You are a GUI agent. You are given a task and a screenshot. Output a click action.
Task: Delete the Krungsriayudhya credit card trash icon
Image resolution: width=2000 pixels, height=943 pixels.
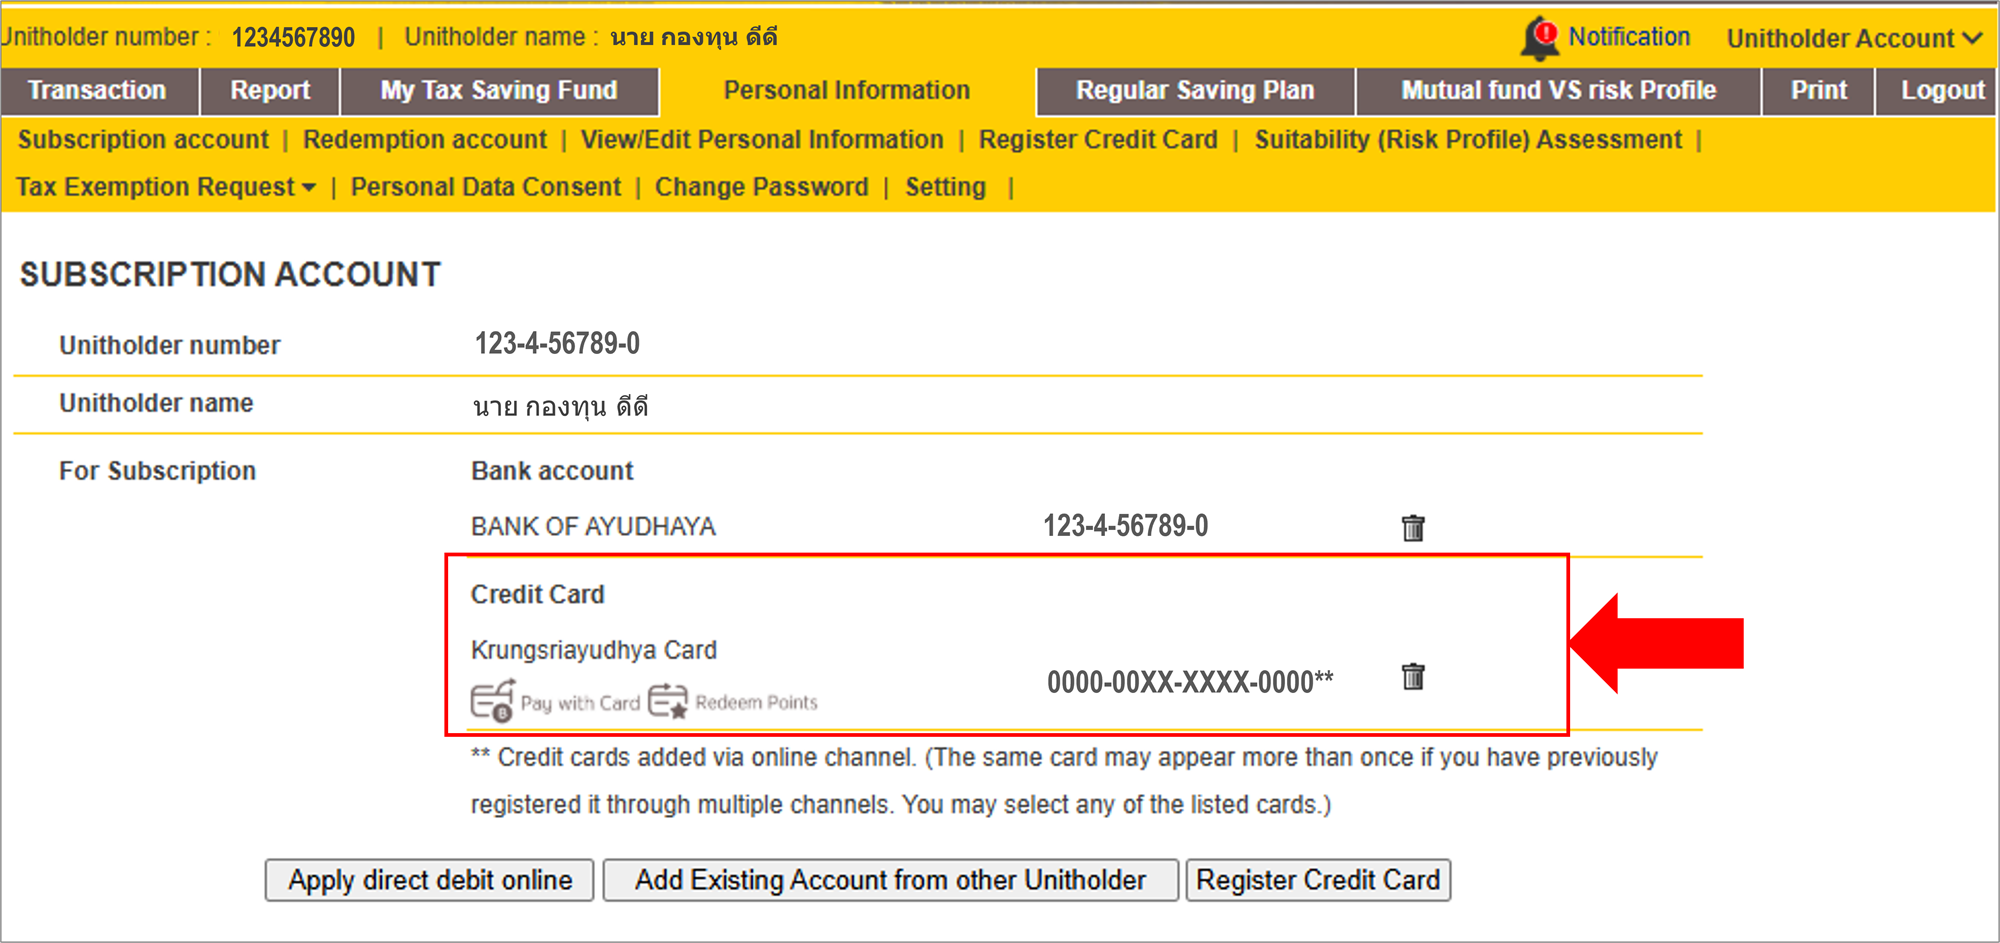(1413, 676)
